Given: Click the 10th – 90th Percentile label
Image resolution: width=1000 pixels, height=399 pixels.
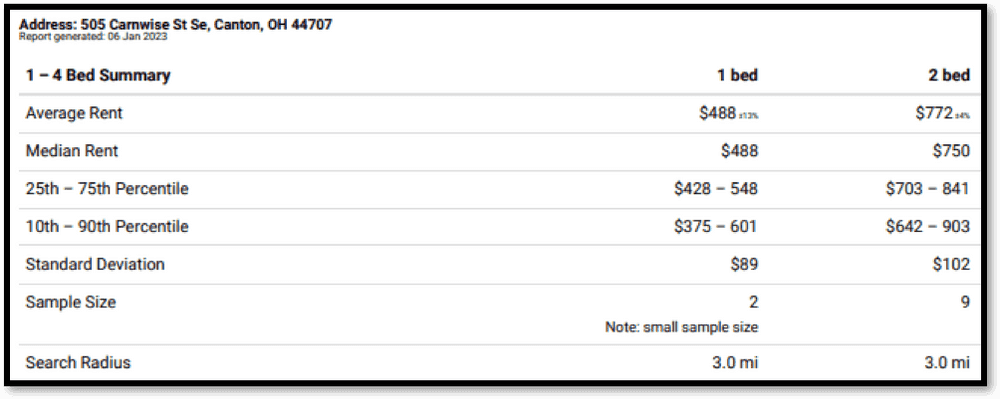Looking at the screenshot, I should click(x=107, y=226).
